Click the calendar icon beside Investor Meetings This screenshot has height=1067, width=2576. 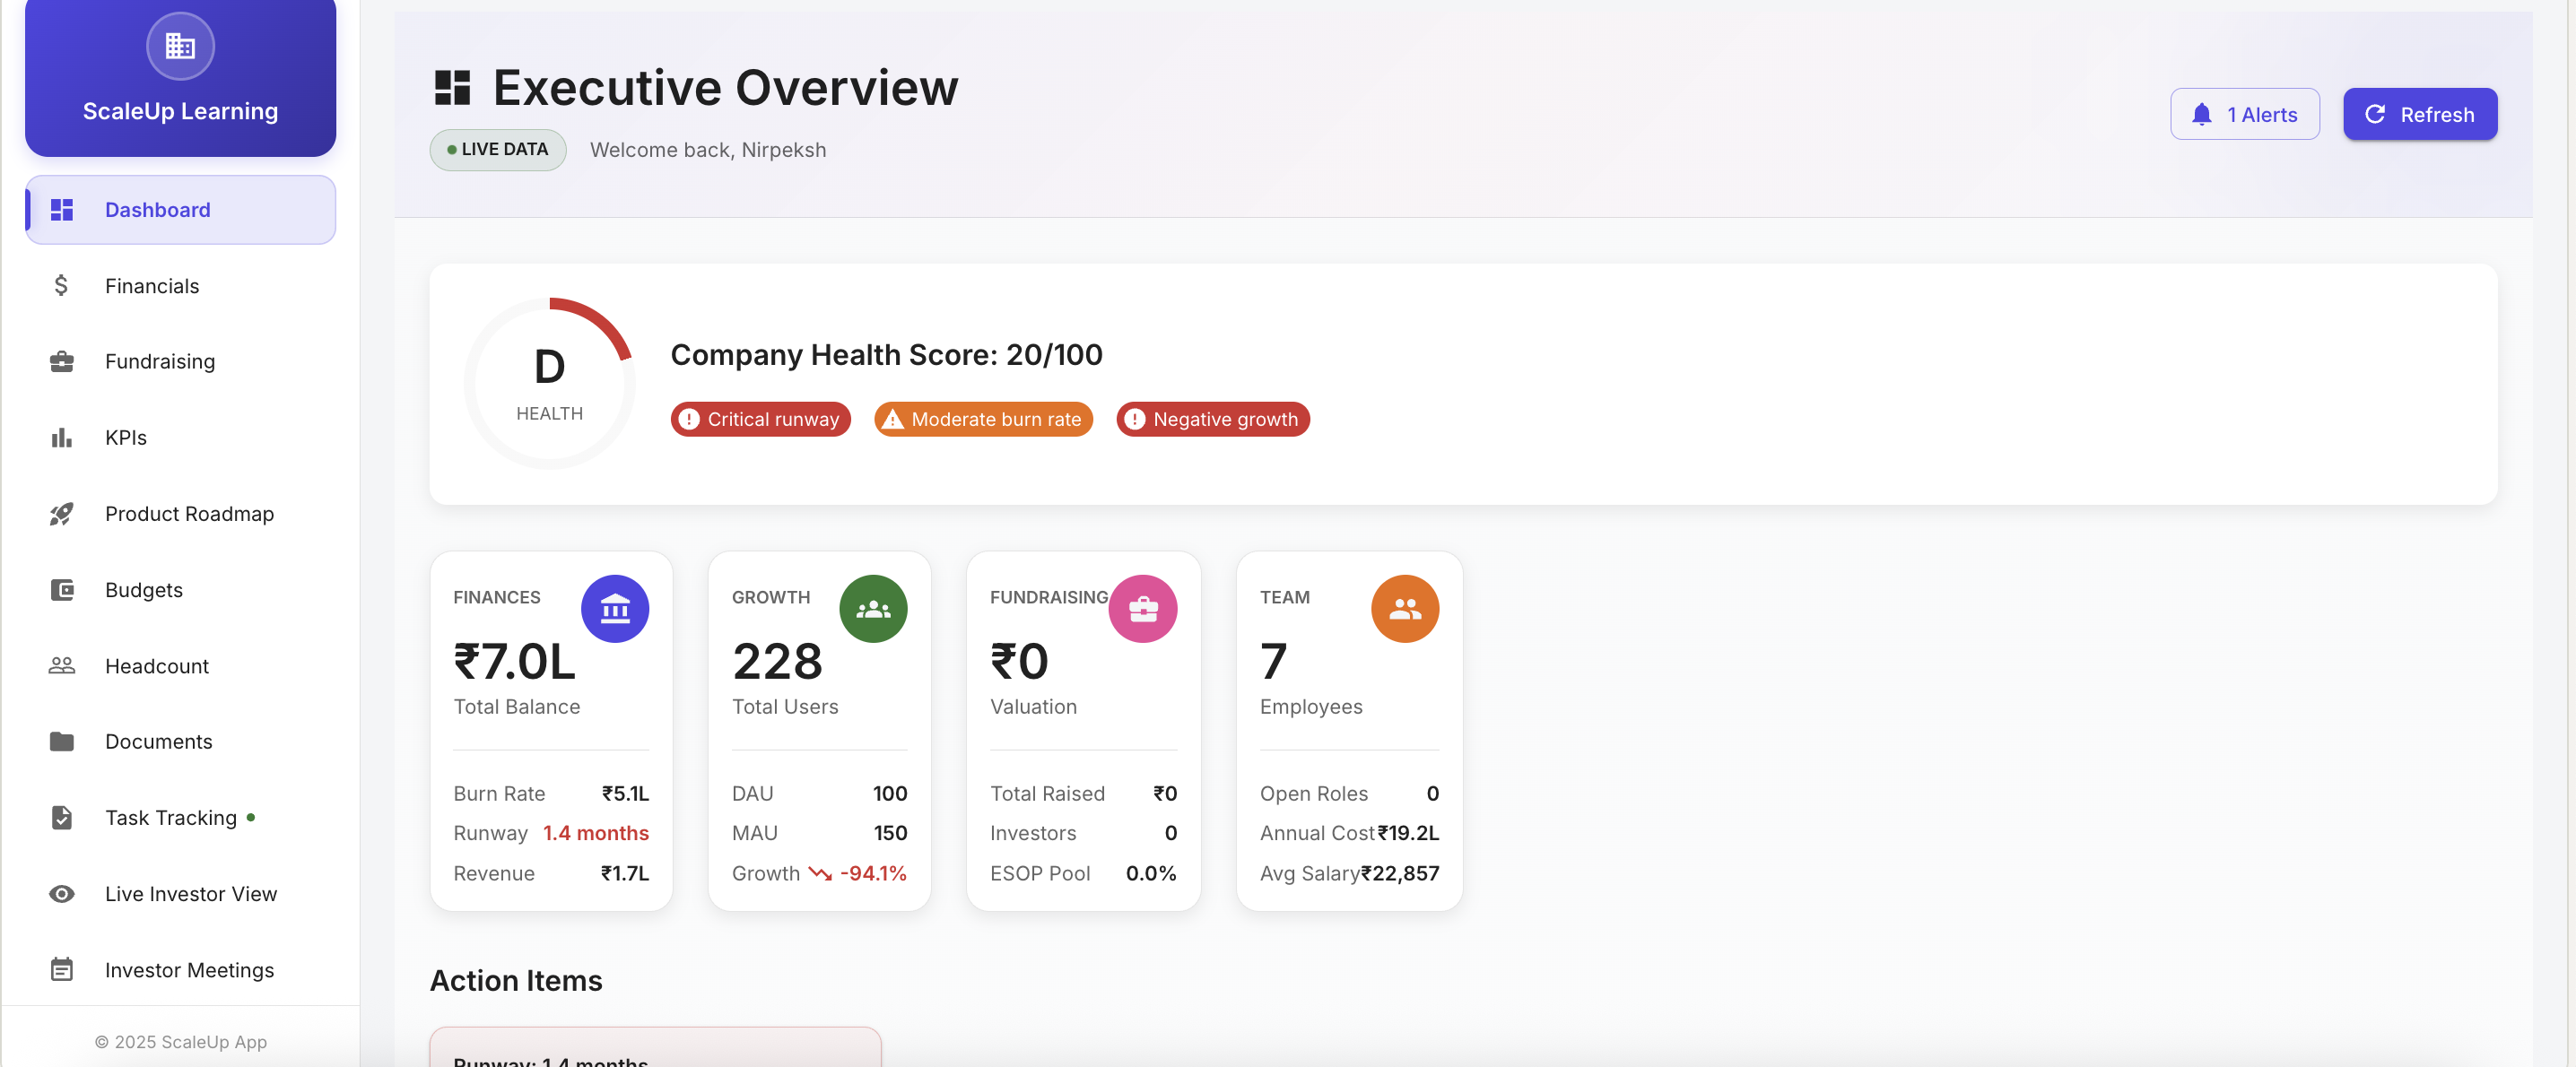[62, 970]
